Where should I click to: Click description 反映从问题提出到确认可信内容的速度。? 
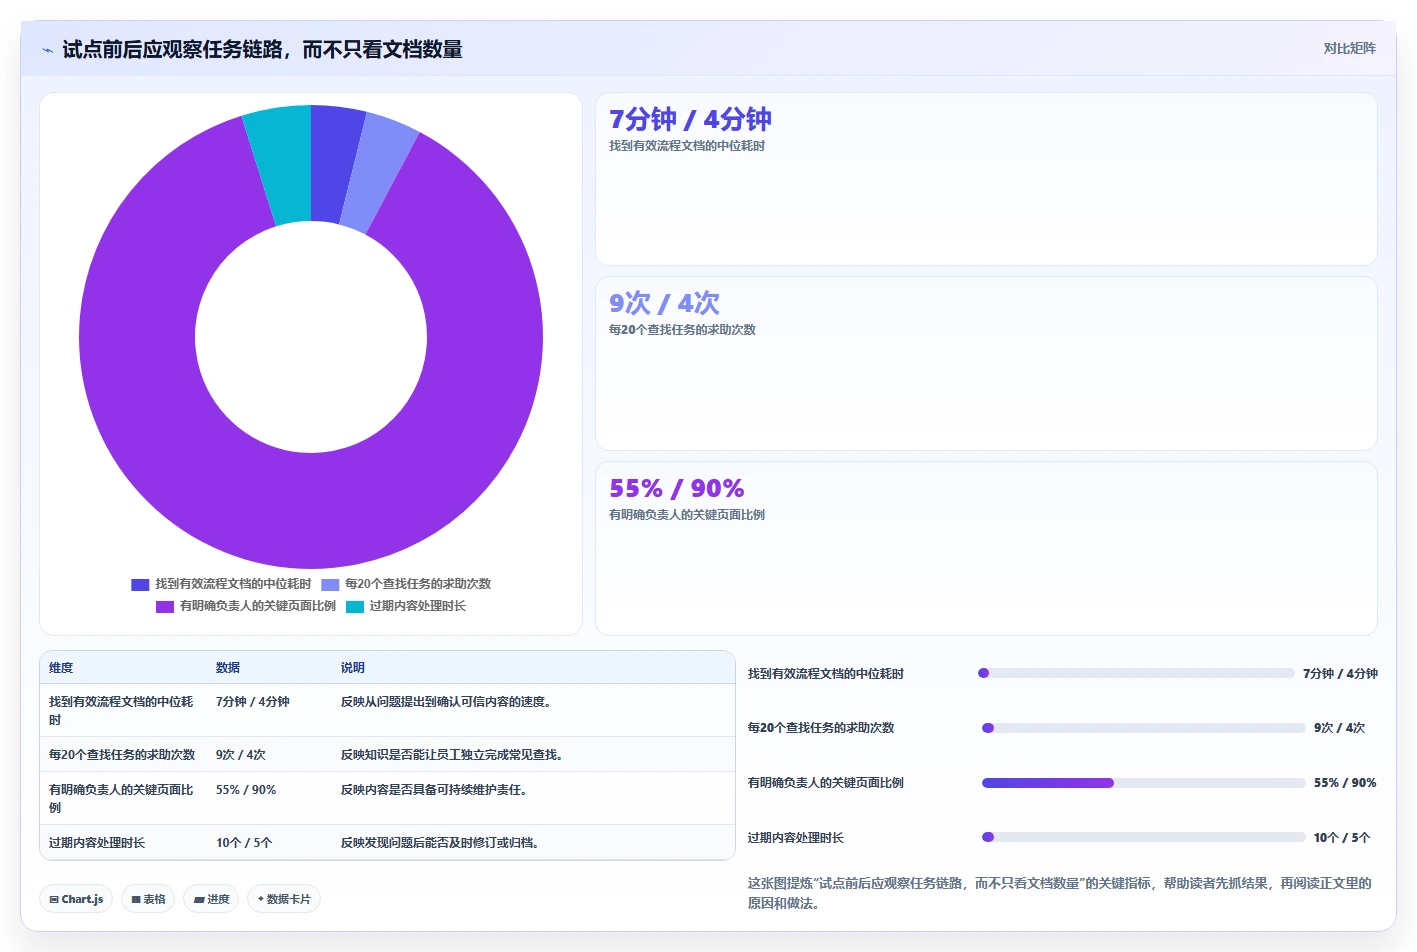447,702
